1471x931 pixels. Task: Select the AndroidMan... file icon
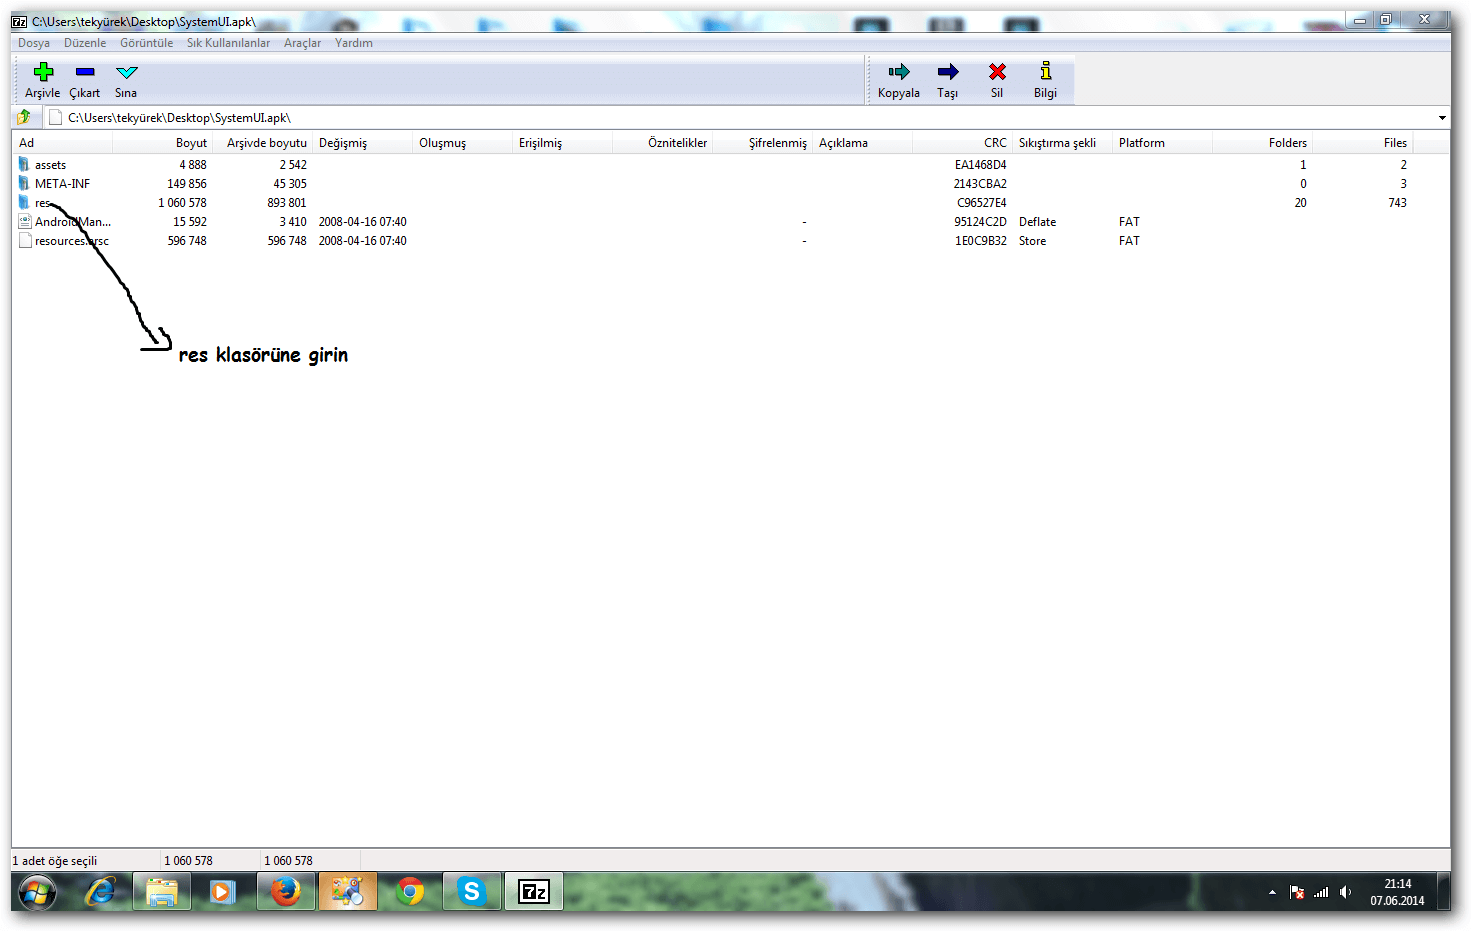pyautogui.click(x=25, y=222)
